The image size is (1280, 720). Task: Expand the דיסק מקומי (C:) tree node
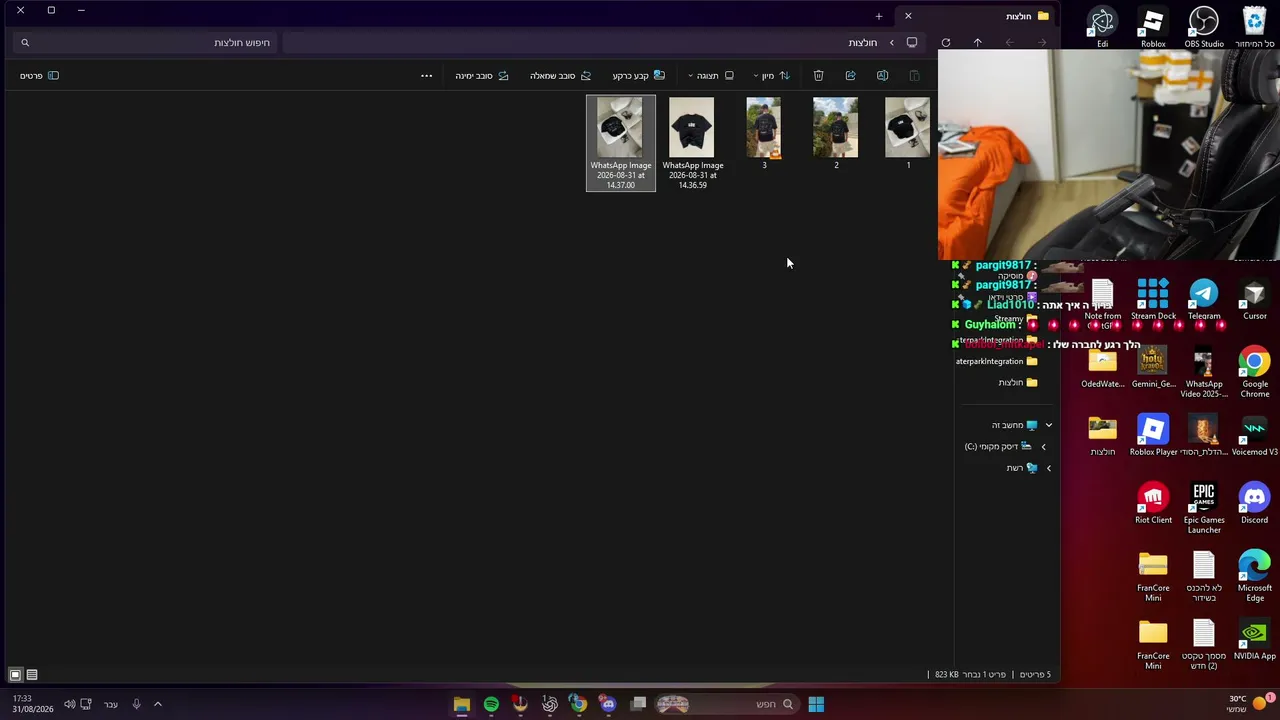tap(1043, 447)
